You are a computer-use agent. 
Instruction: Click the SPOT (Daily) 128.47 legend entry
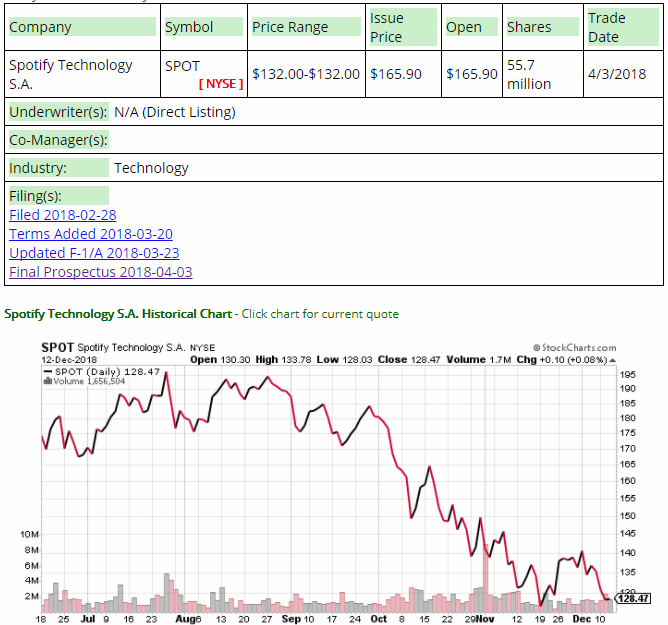[102, 372]
